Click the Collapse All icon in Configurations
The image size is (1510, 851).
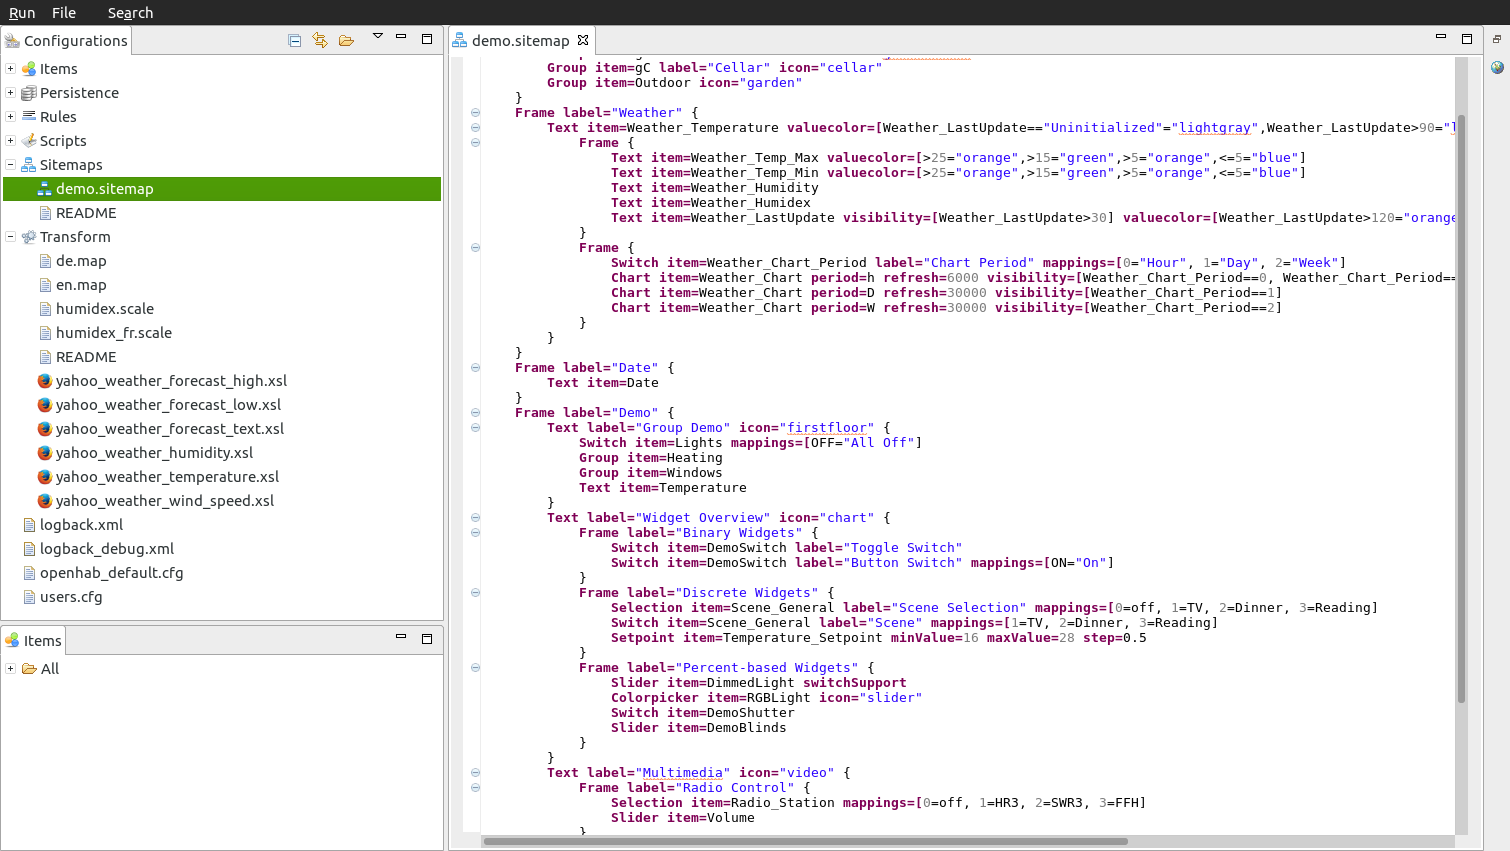pyautogui.click(x=294, y=40)
